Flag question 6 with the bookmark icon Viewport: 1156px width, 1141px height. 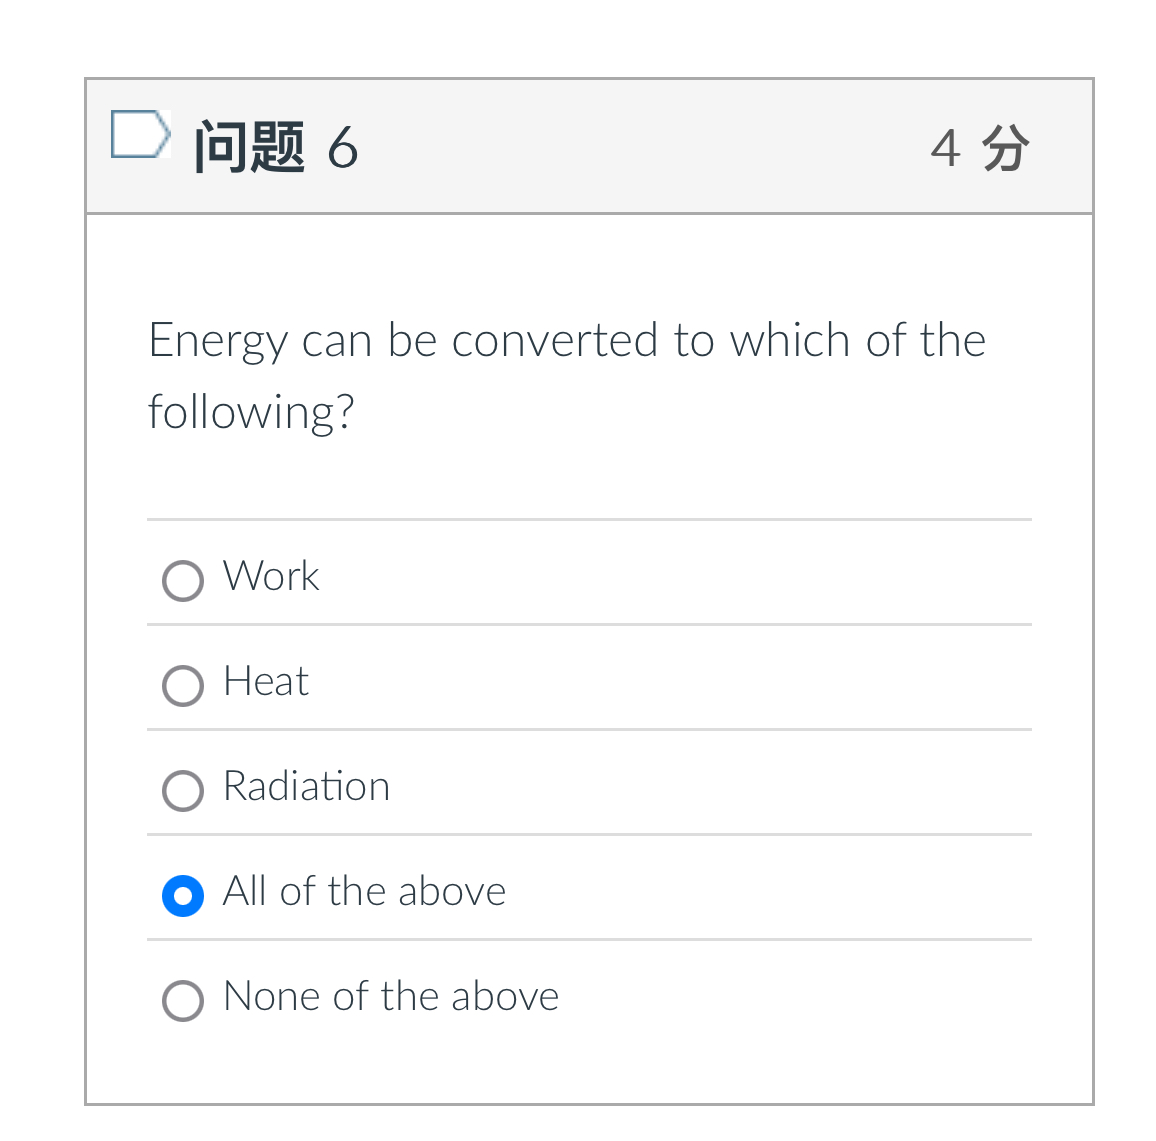pos(139,134)
